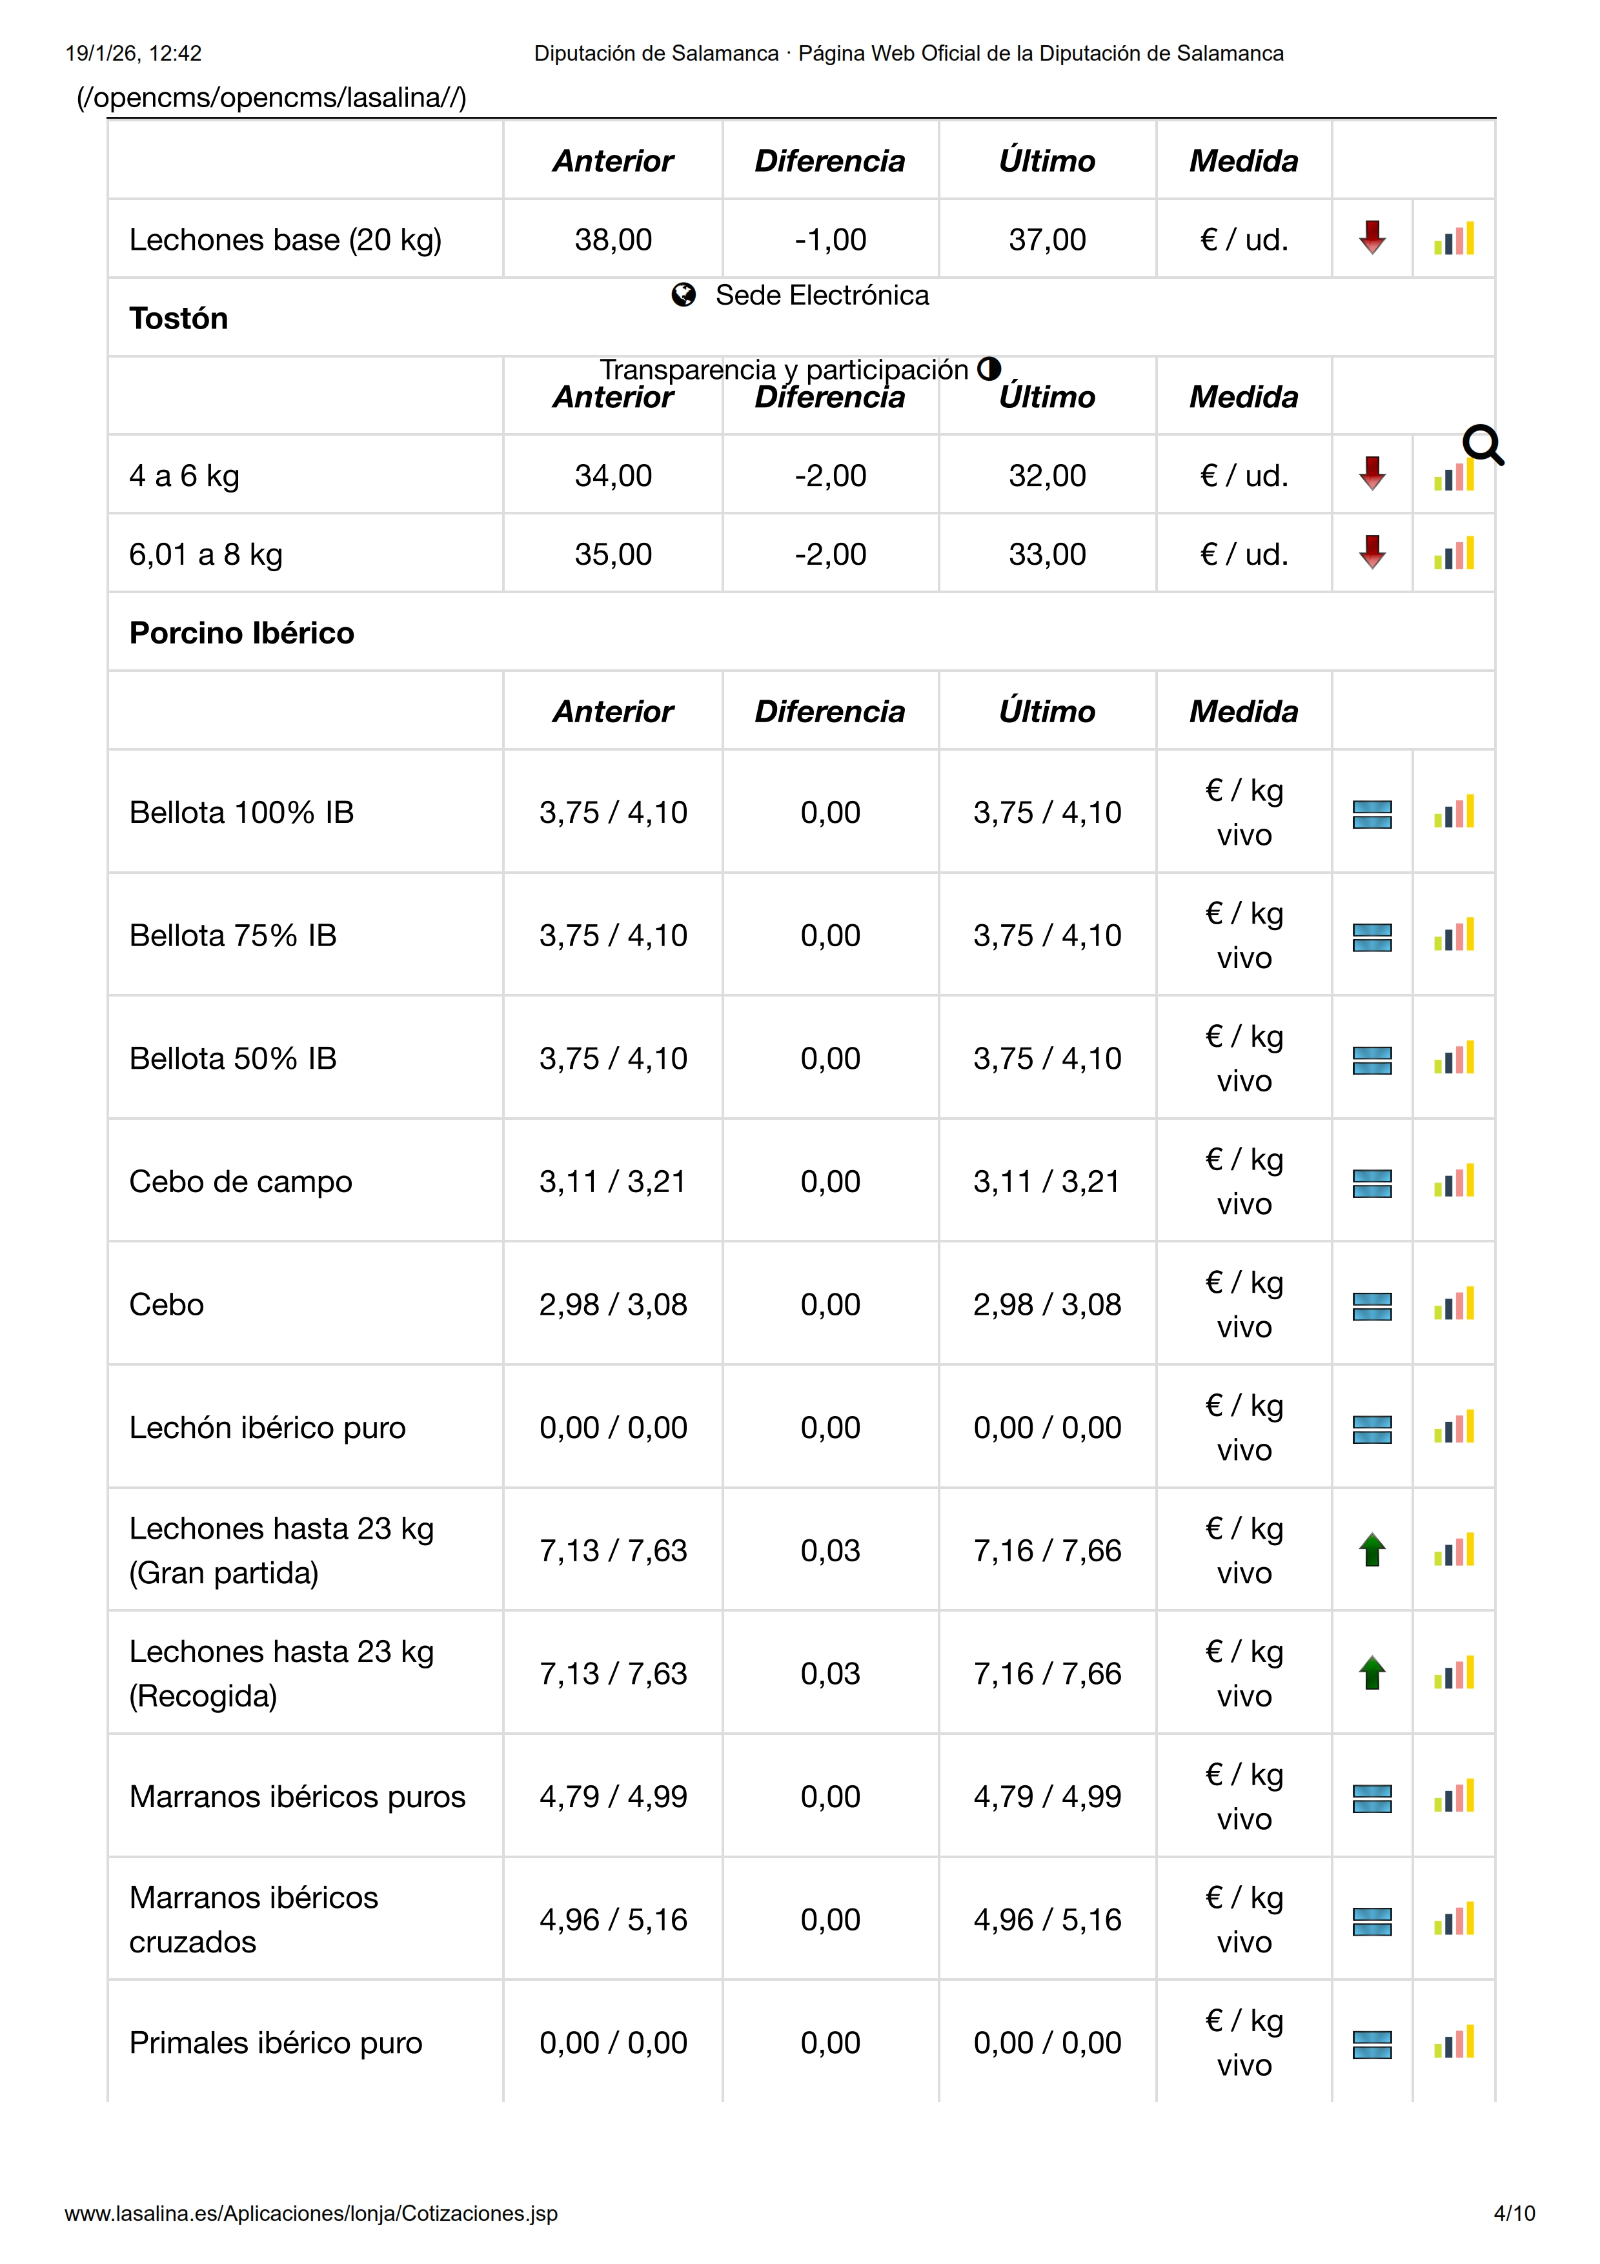Image resolution: width=1600 pixels, height=2264 pixels.
Task: Open chart icon for Marranos ibéricos cruzados
Action: tap(1453, 1919)
